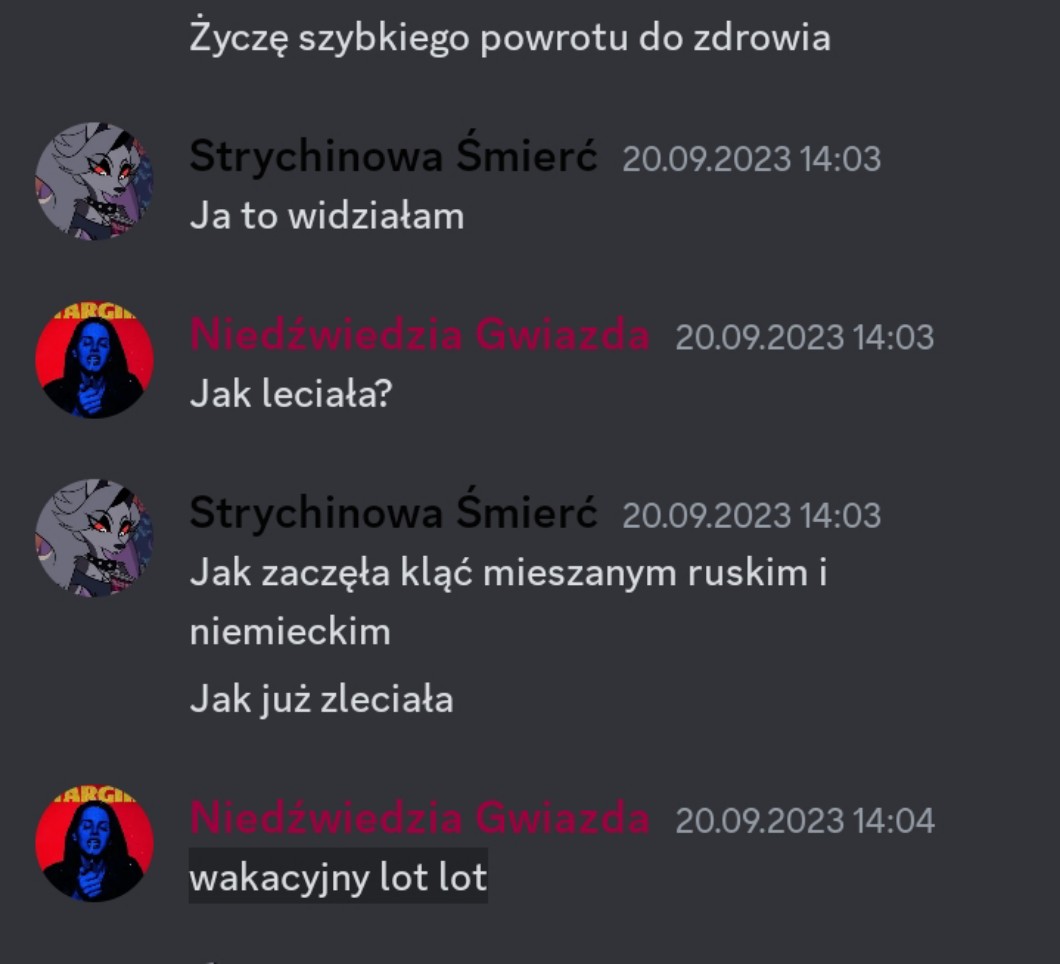Select the message 'Ja to widziałam'

[x=327, y=217]
